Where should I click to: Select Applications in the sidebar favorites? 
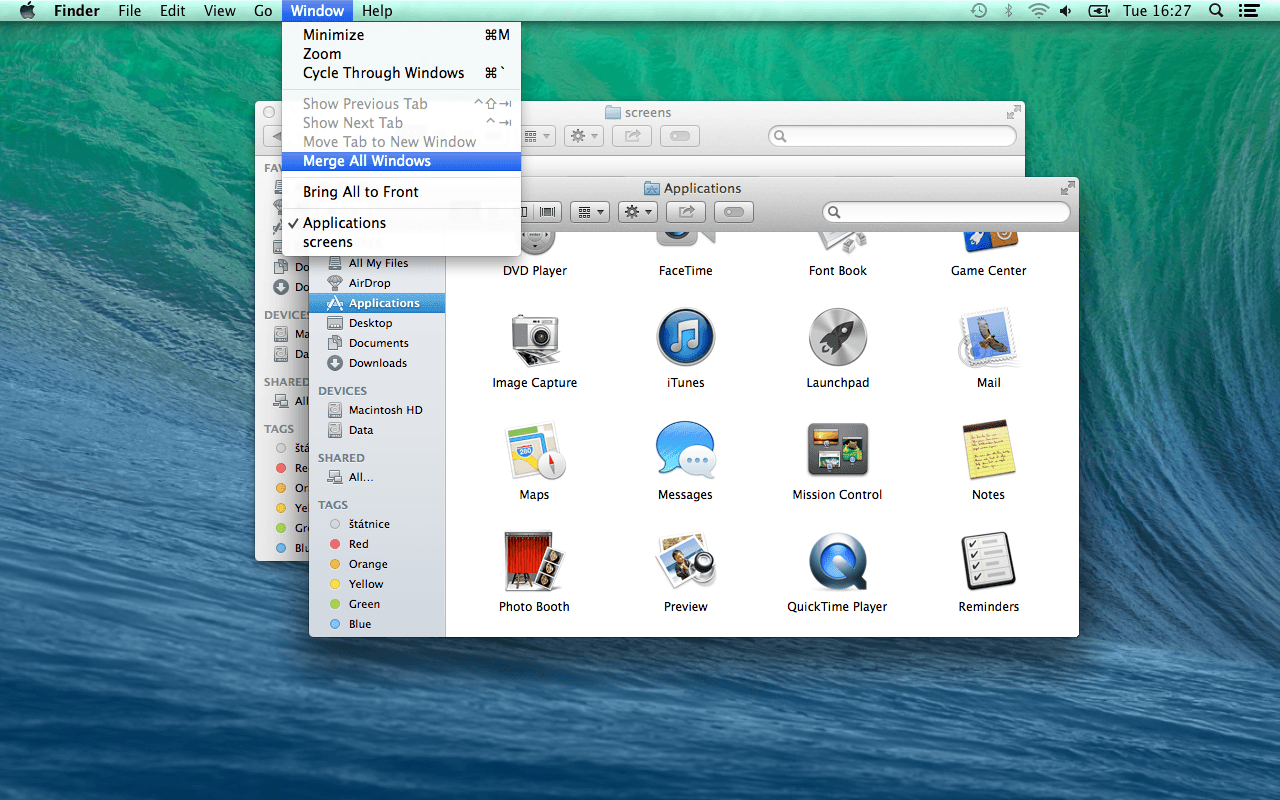[x=377, y=303]
